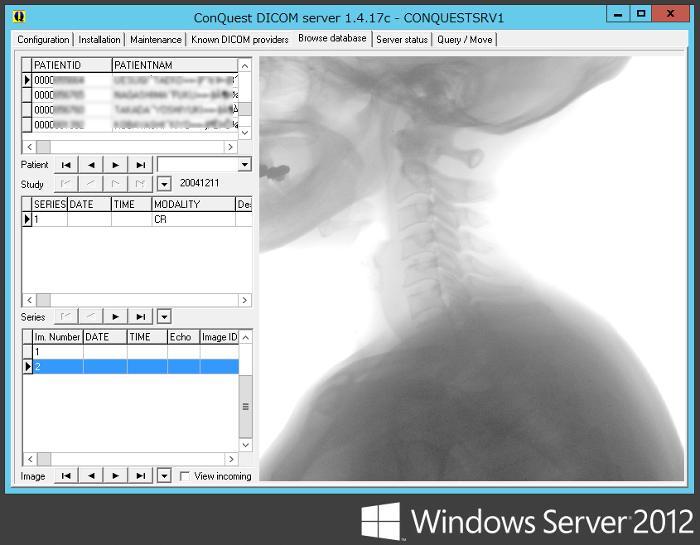700x545 pixels.
Task: Go to first patient record
Action: (66, 165)
